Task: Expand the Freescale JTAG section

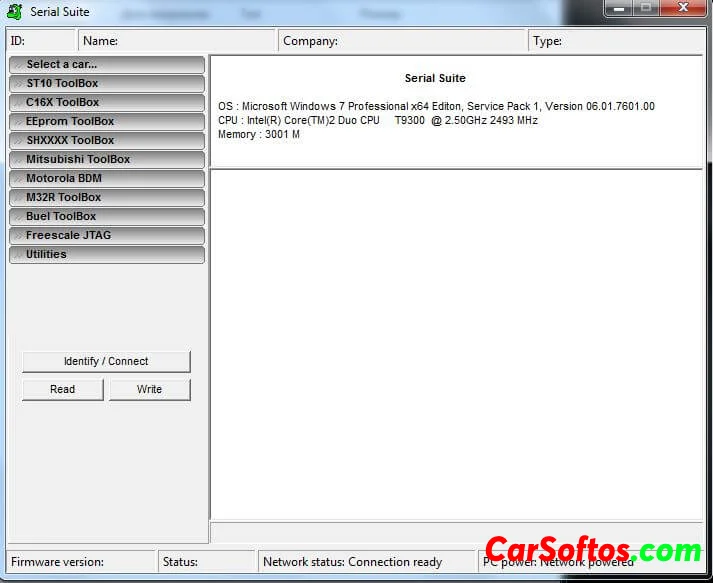Action: tap(107, 236)
